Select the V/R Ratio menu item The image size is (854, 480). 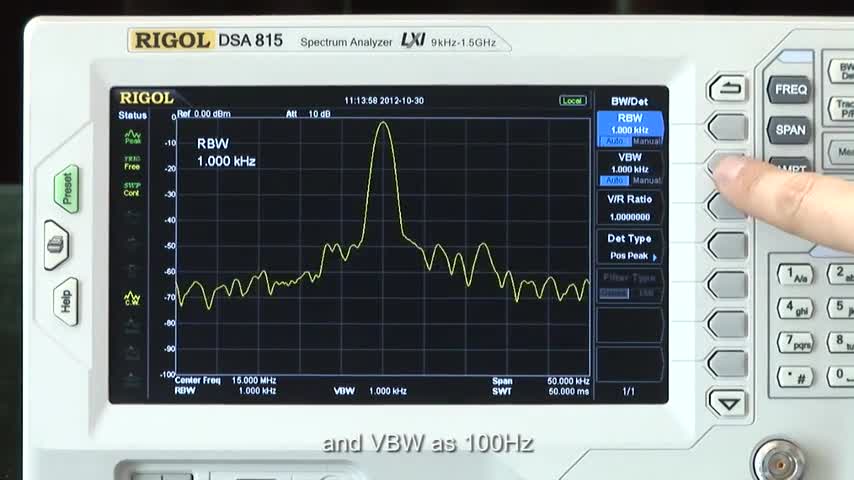click(630, 208)
